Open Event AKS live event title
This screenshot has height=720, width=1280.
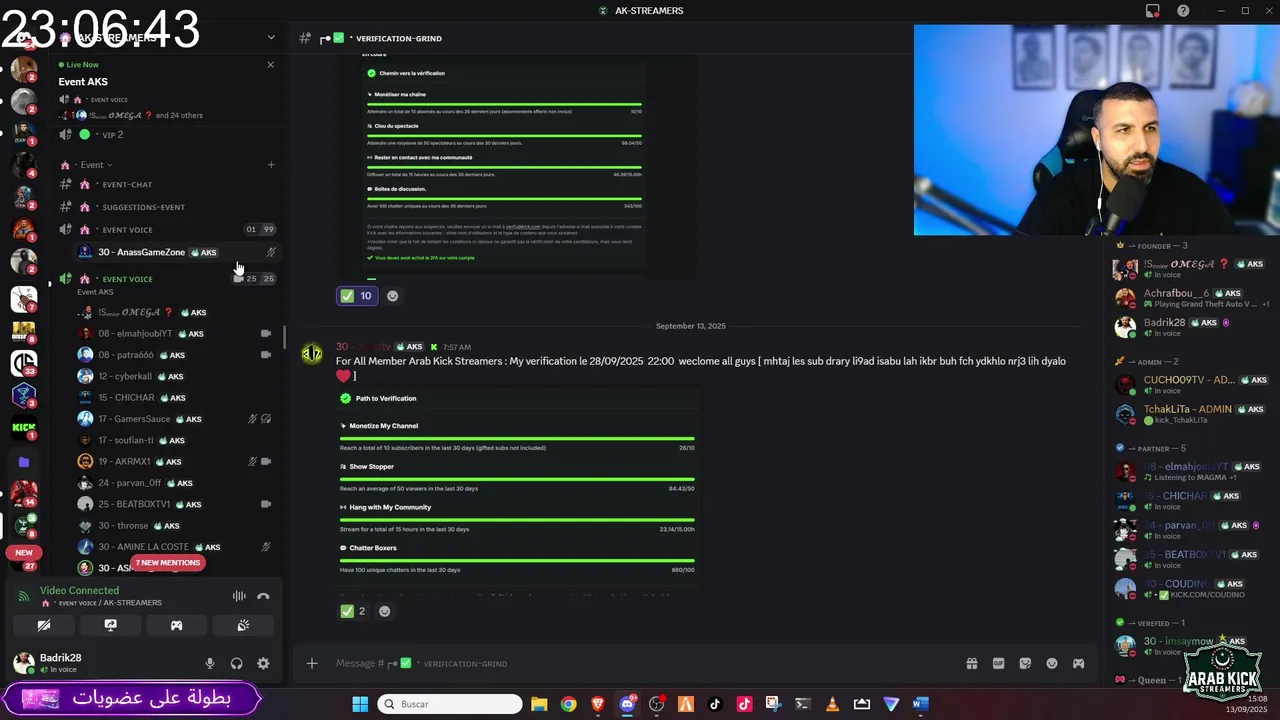[83, 82]
